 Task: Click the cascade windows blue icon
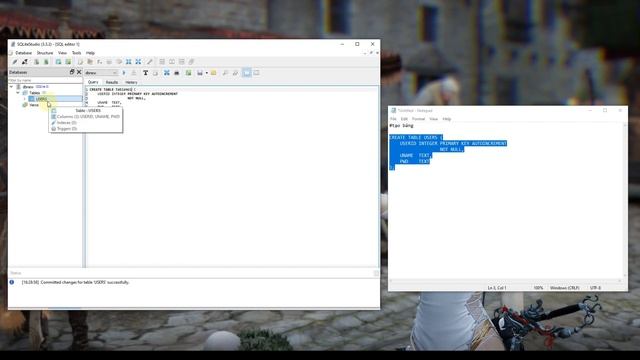coord(138,62)
